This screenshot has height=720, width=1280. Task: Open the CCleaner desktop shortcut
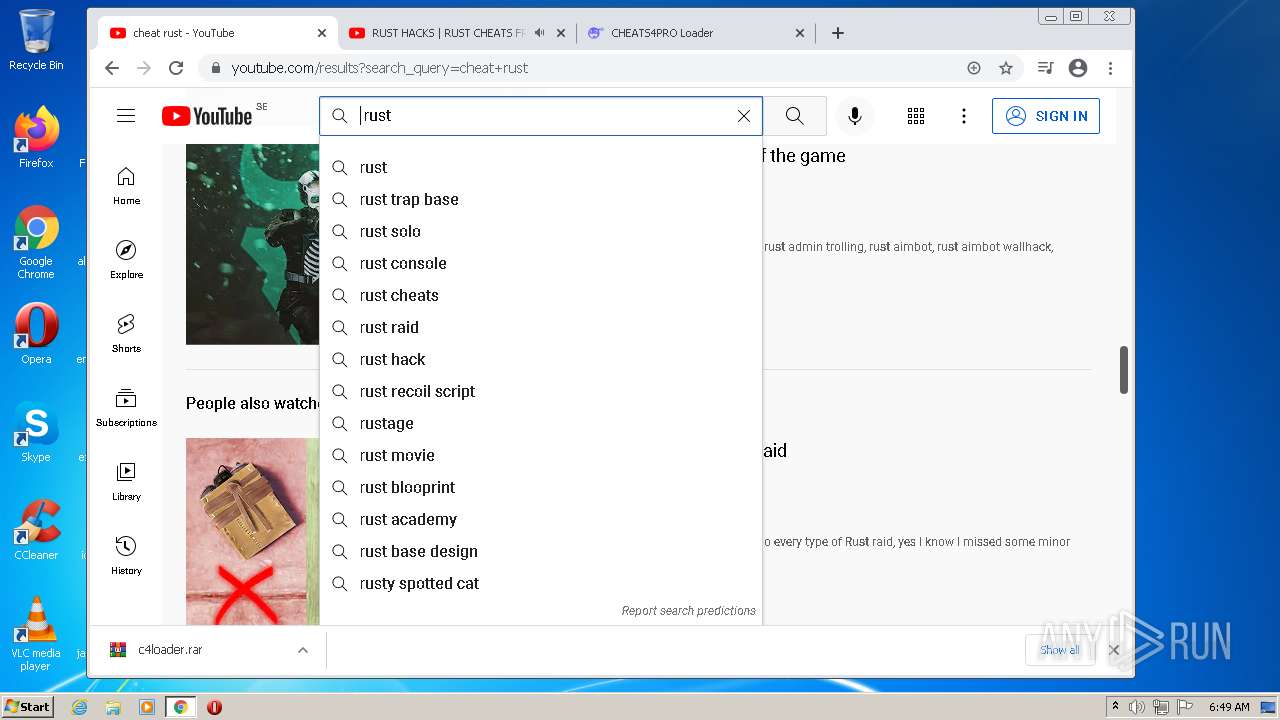36,530
